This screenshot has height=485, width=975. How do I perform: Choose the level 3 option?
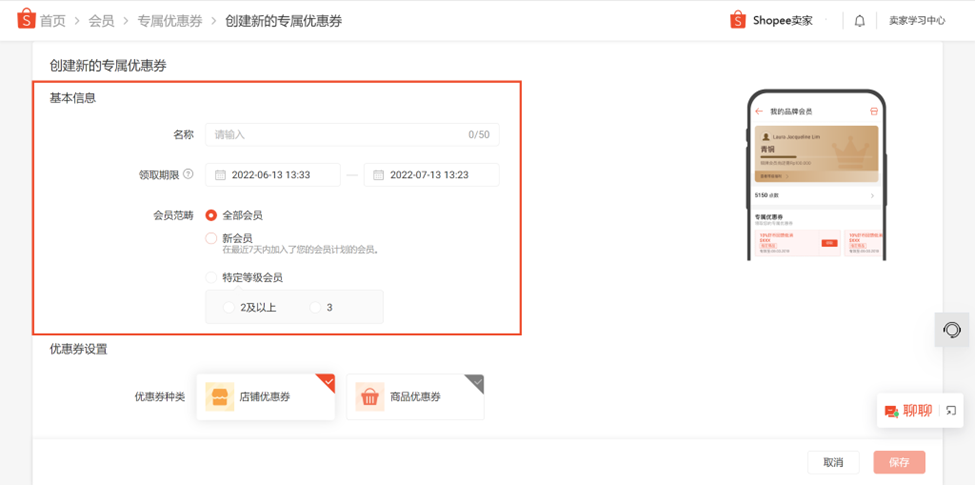tap(315, 307)
